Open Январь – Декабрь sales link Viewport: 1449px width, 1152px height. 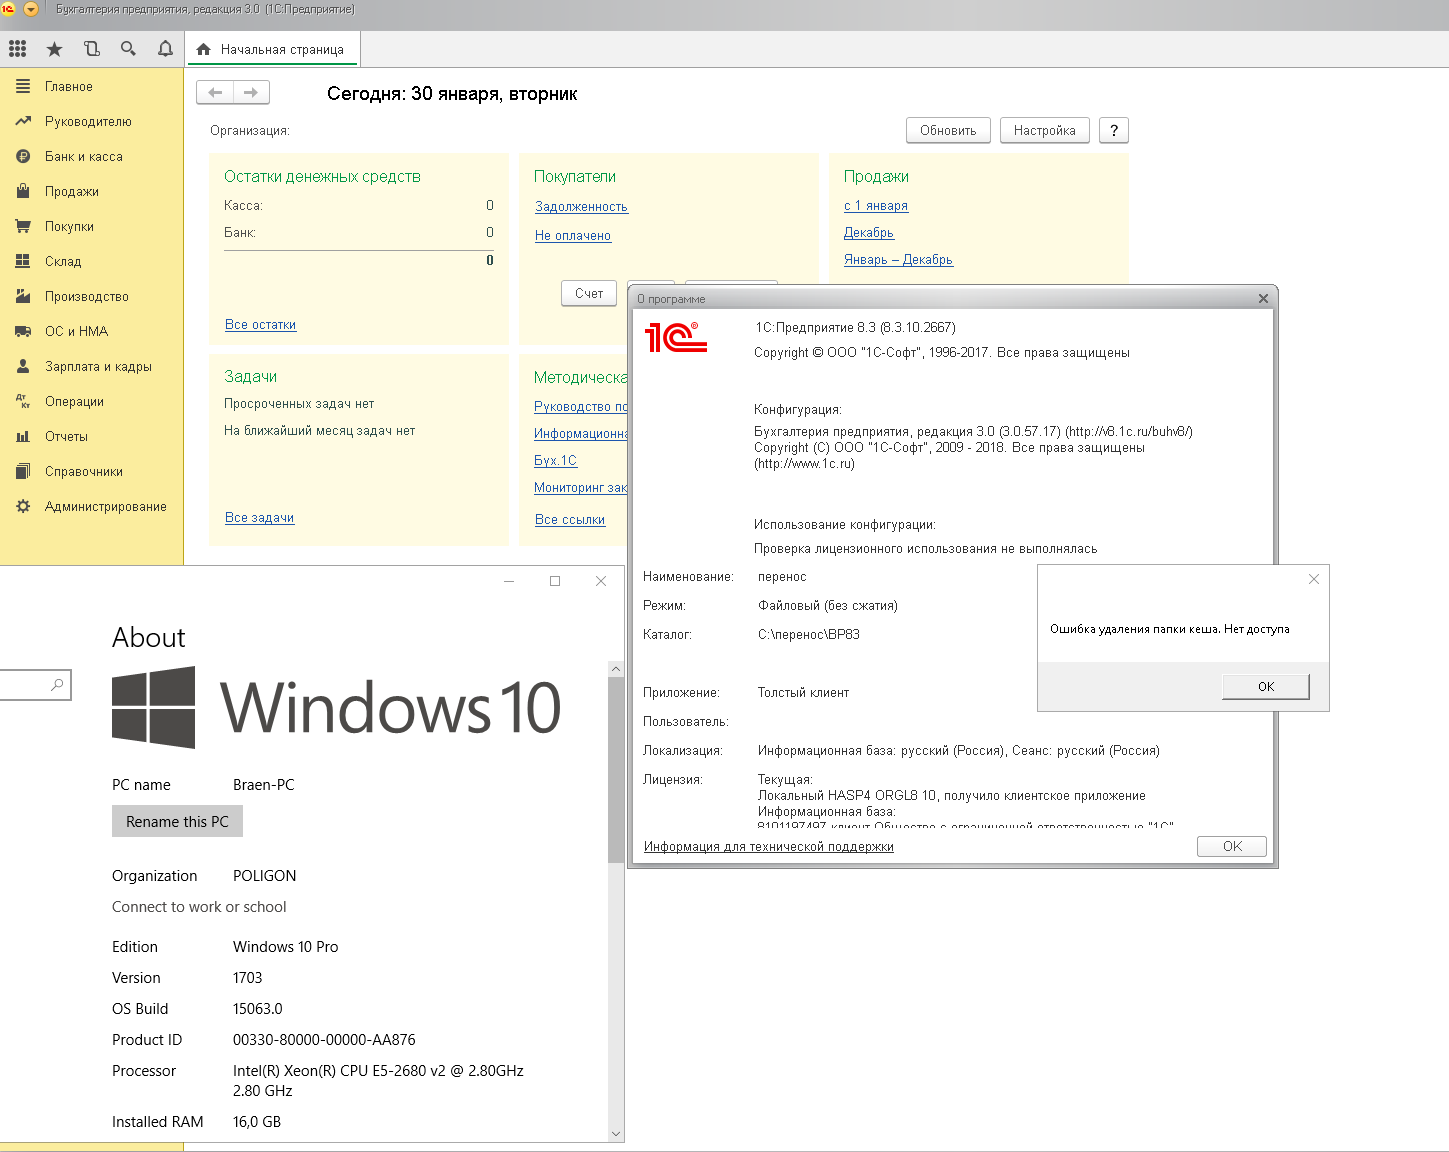(x=898, y=260)
